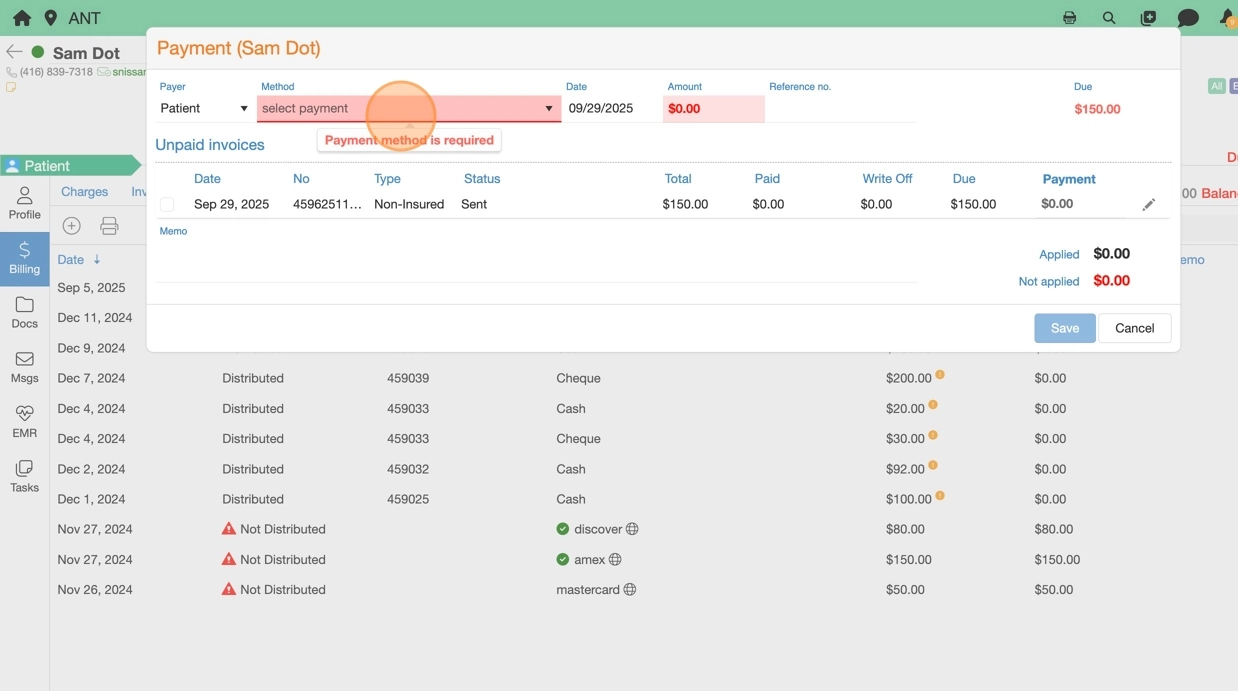This screenshot has height=691, width=1238.
Task: Open EMR in the left sidebar
Action: pos(25,421)
